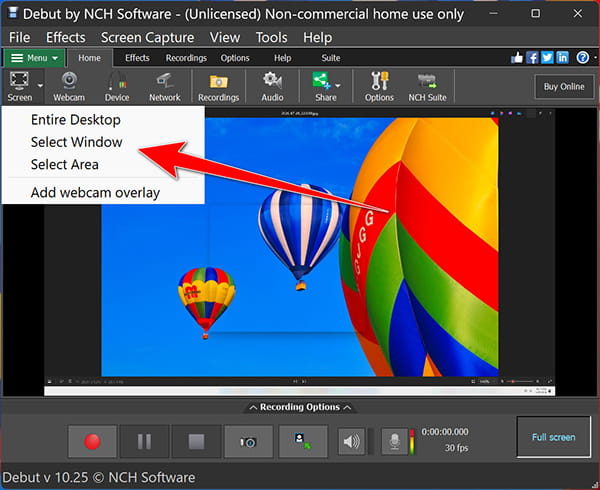Share via the Facebook icon
Viewport: 600px width, 490px height.
532,58
